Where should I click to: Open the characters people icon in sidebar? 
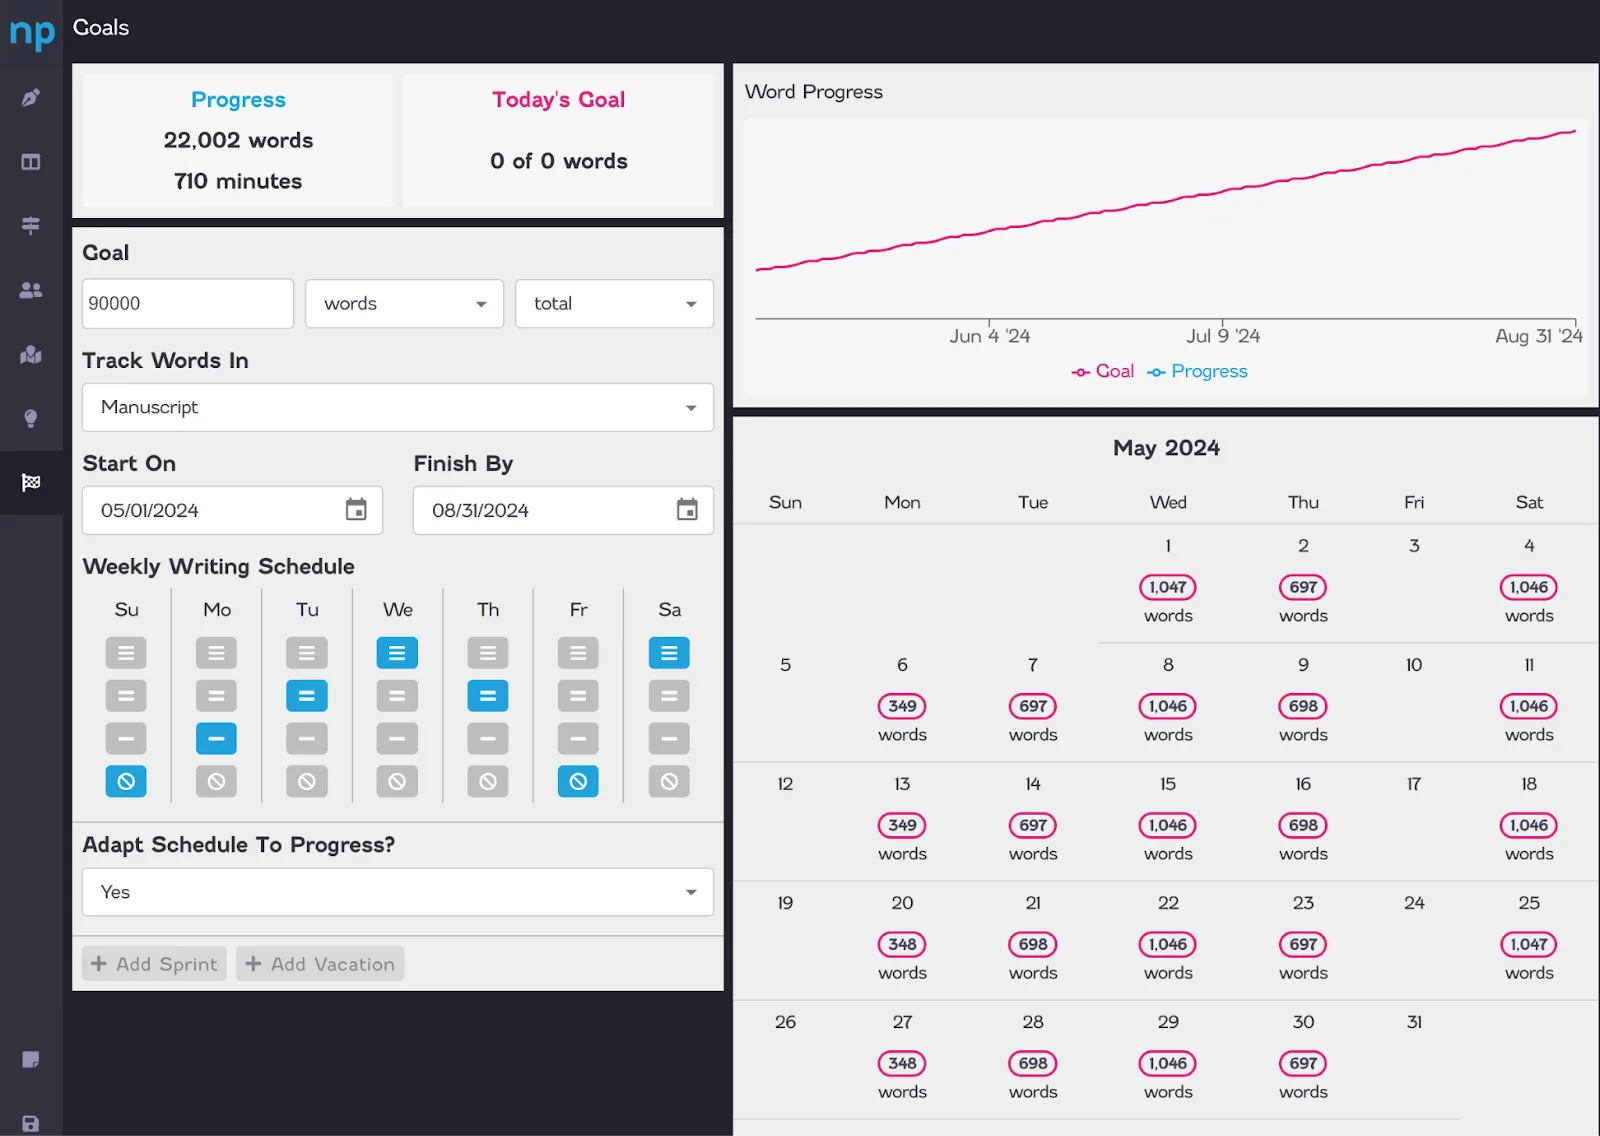click(x=31, y=290)
